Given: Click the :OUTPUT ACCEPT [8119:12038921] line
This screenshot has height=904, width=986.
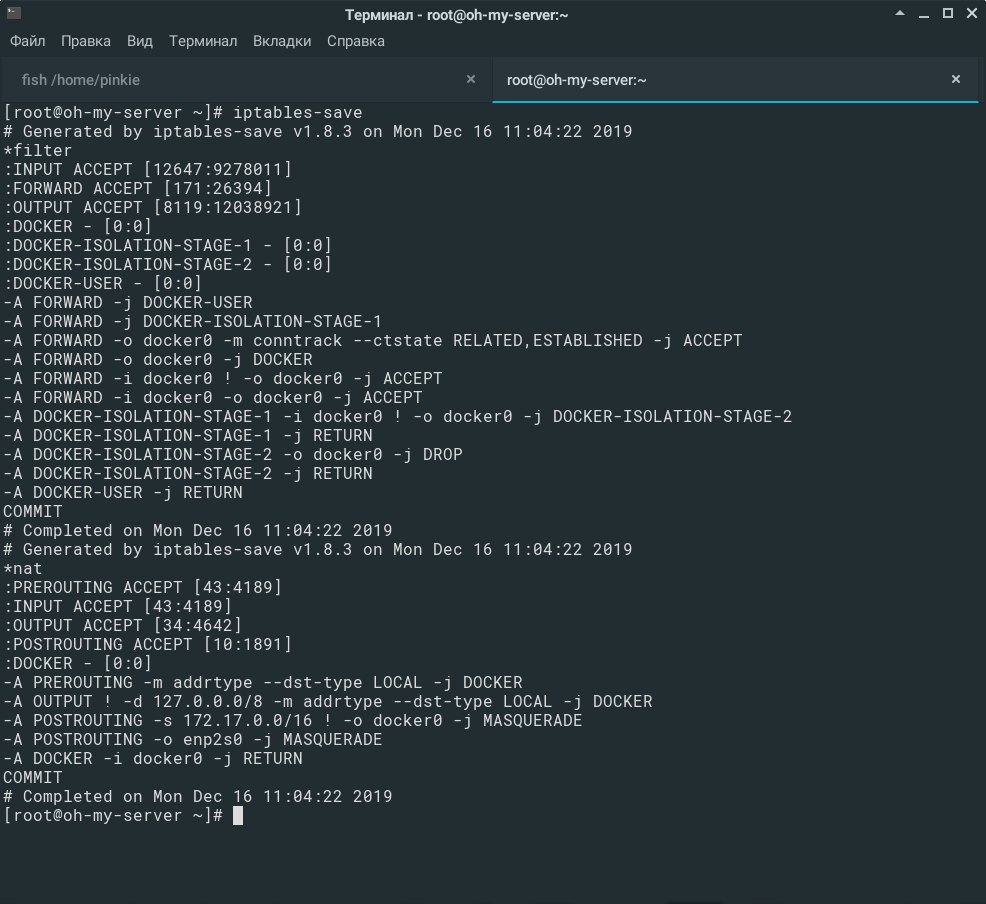Looking at the screenshot, I should pos(153,207).
